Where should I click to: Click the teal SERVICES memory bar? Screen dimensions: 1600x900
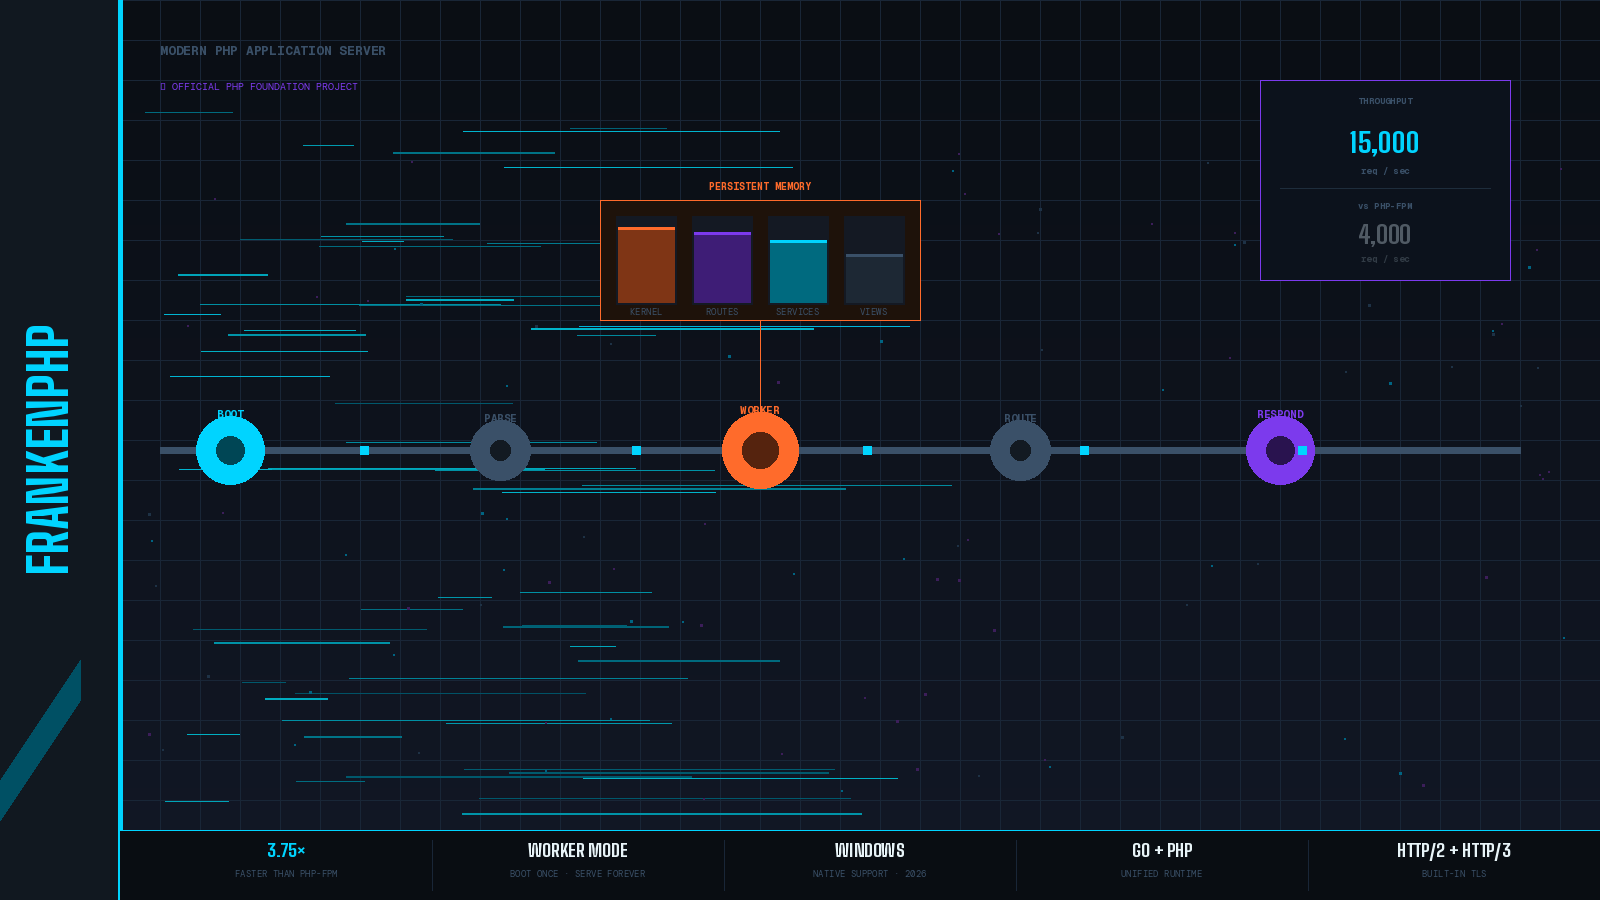(x=798, y=271)
